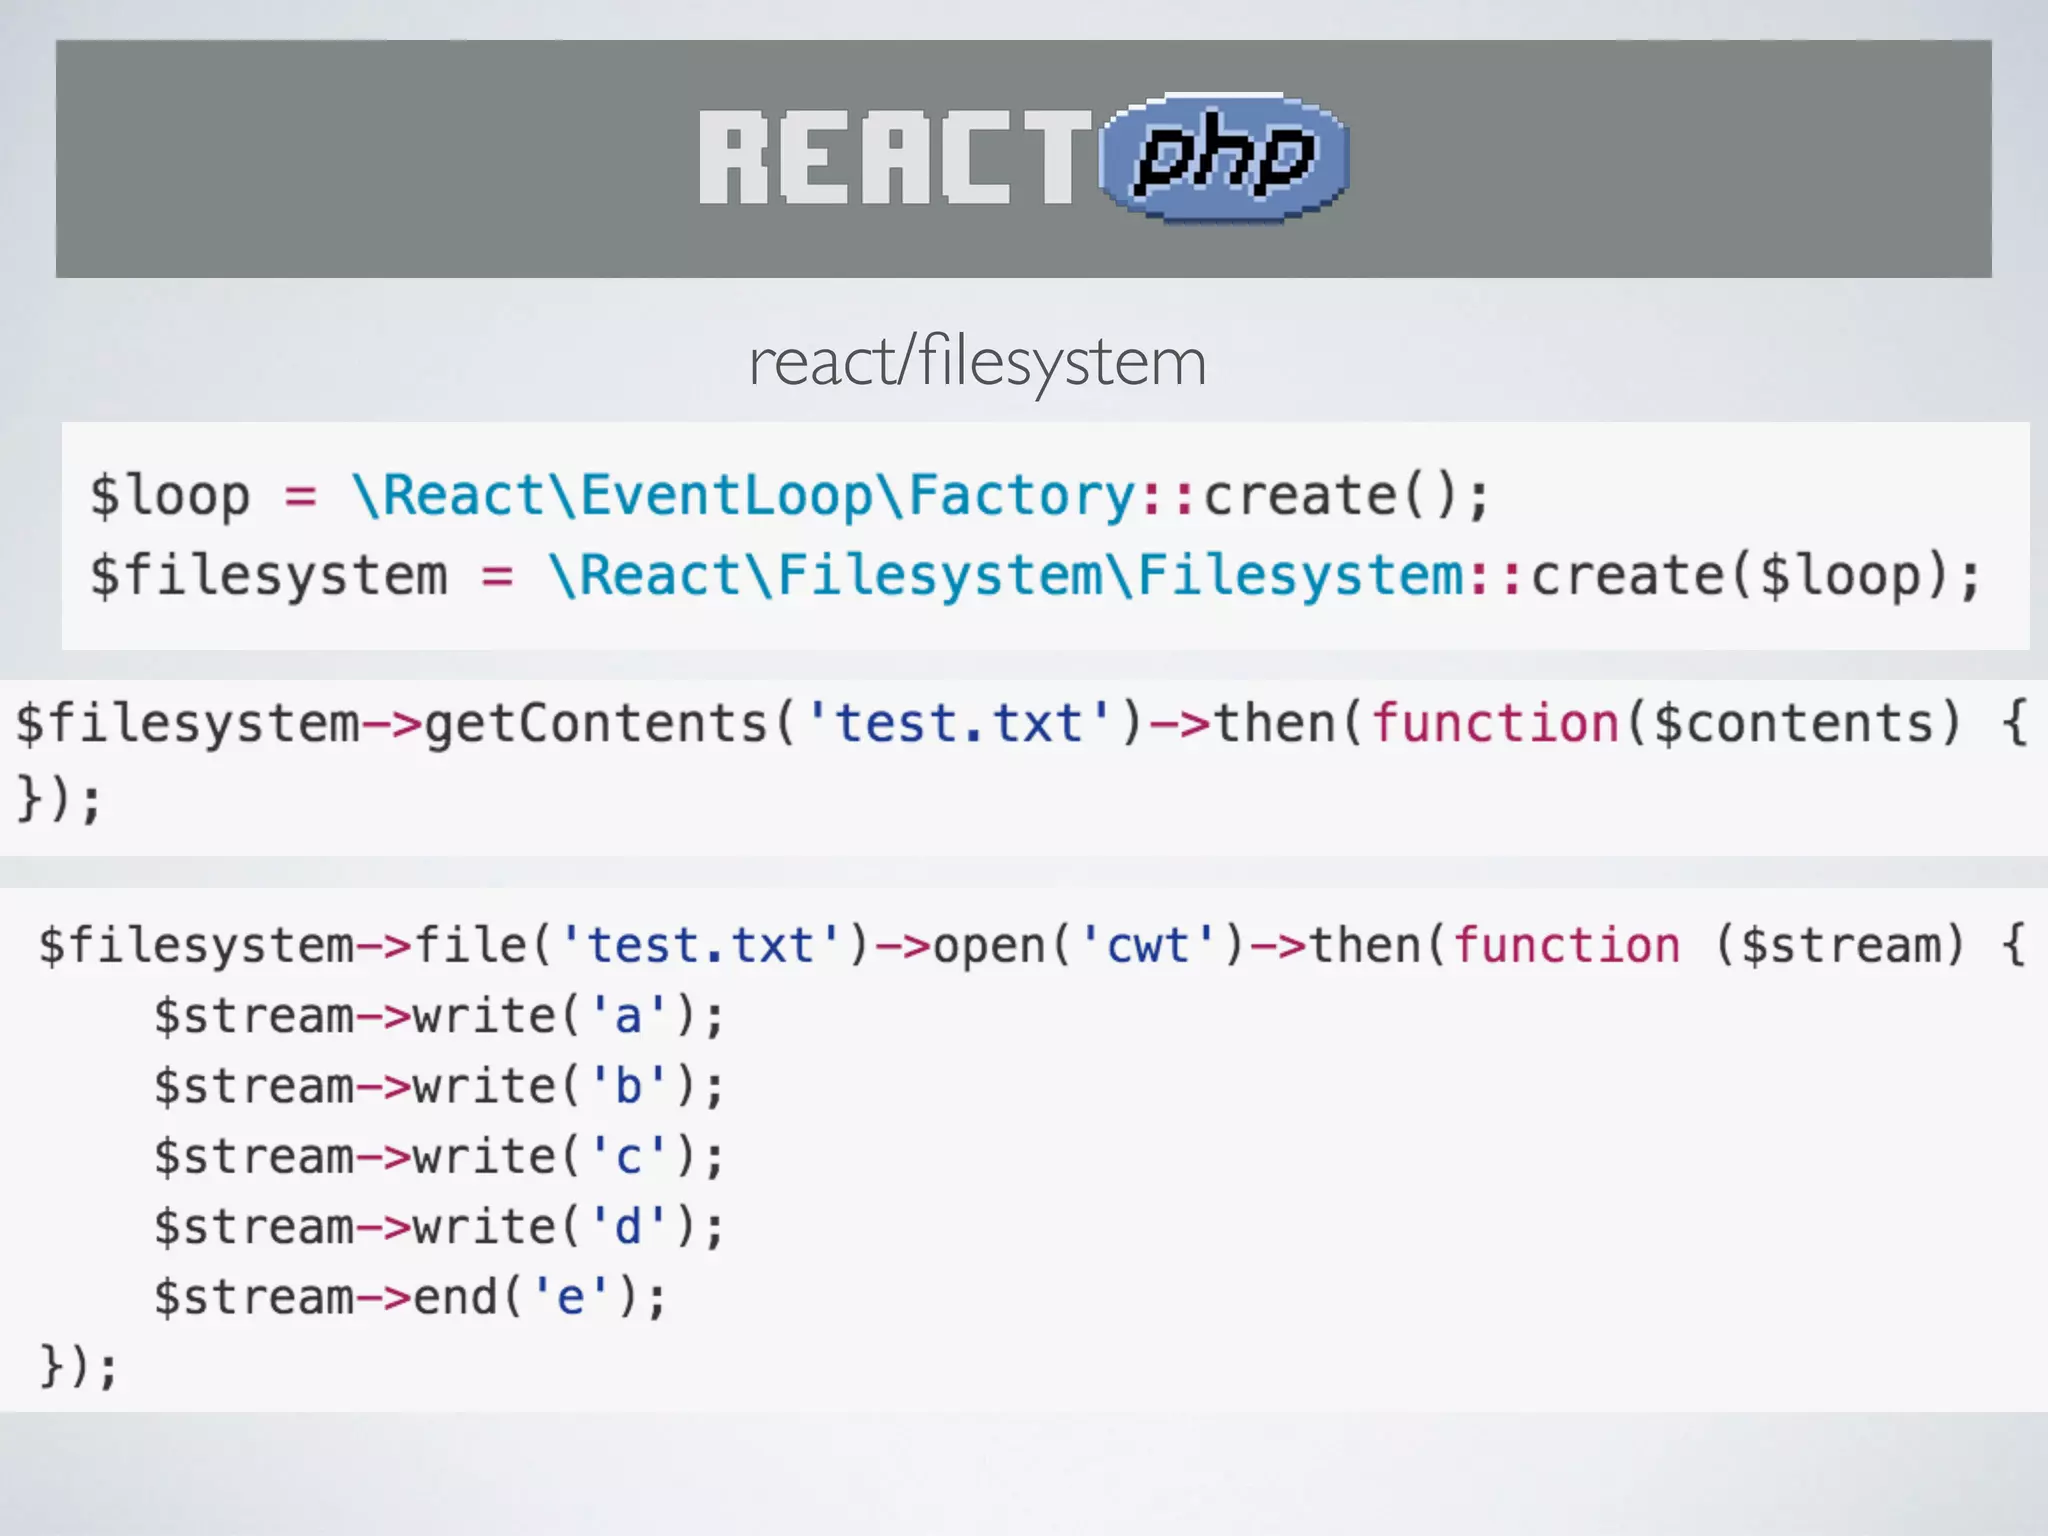Viewport: 2048px width, 1536px height.
Task: Click the $stream->write('b') line
Action: [x=438, y=1086]
